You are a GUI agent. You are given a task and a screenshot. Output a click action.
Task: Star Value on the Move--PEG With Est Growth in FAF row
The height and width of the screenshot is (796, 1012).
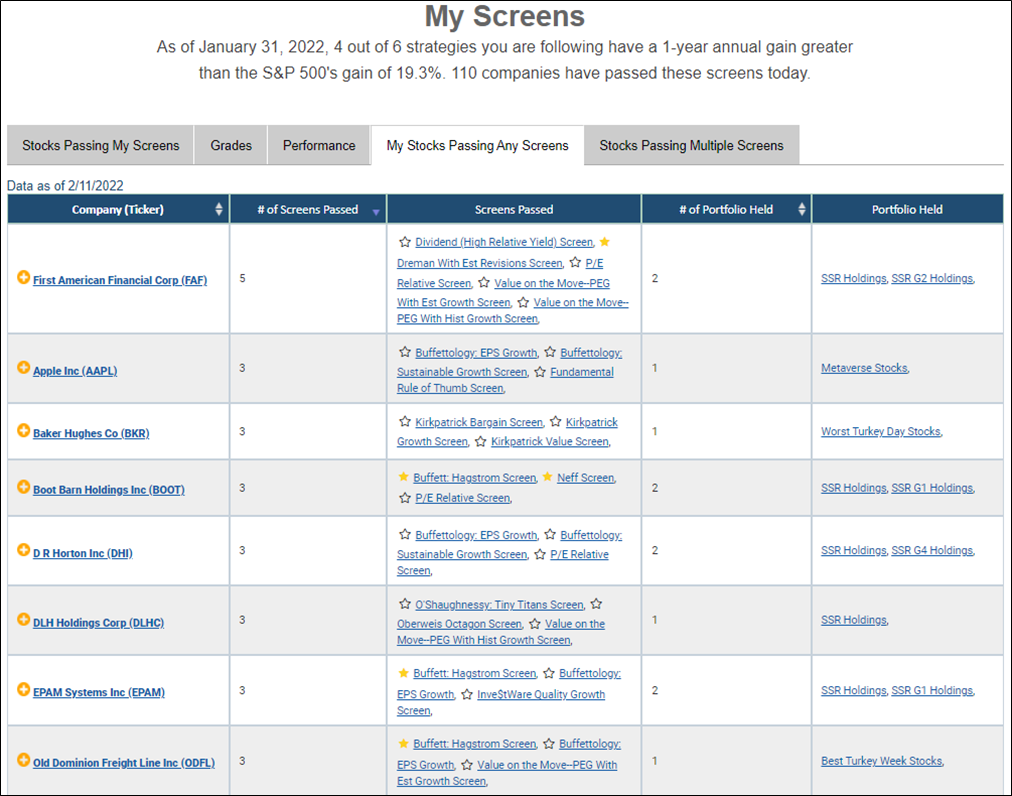pyautogui.click(x=484, y=283)
